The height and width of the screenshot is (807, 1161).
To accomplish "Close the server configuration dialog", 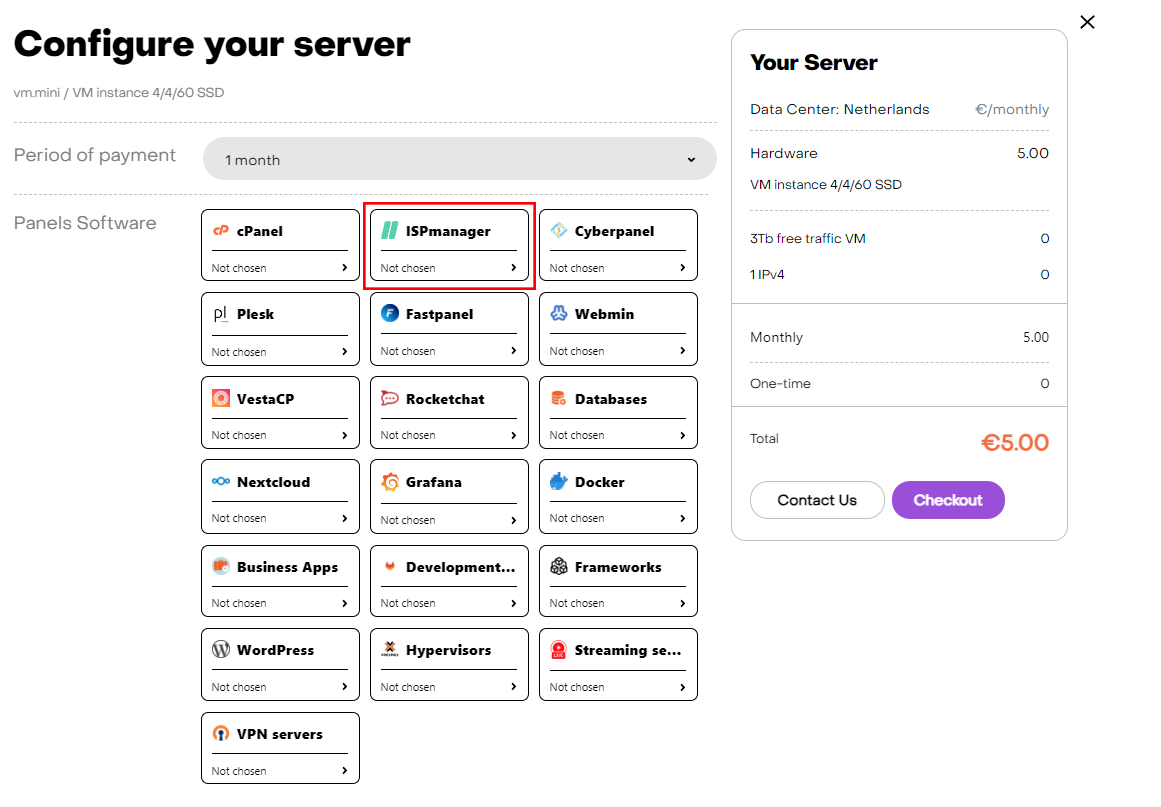I will 1087,22.
